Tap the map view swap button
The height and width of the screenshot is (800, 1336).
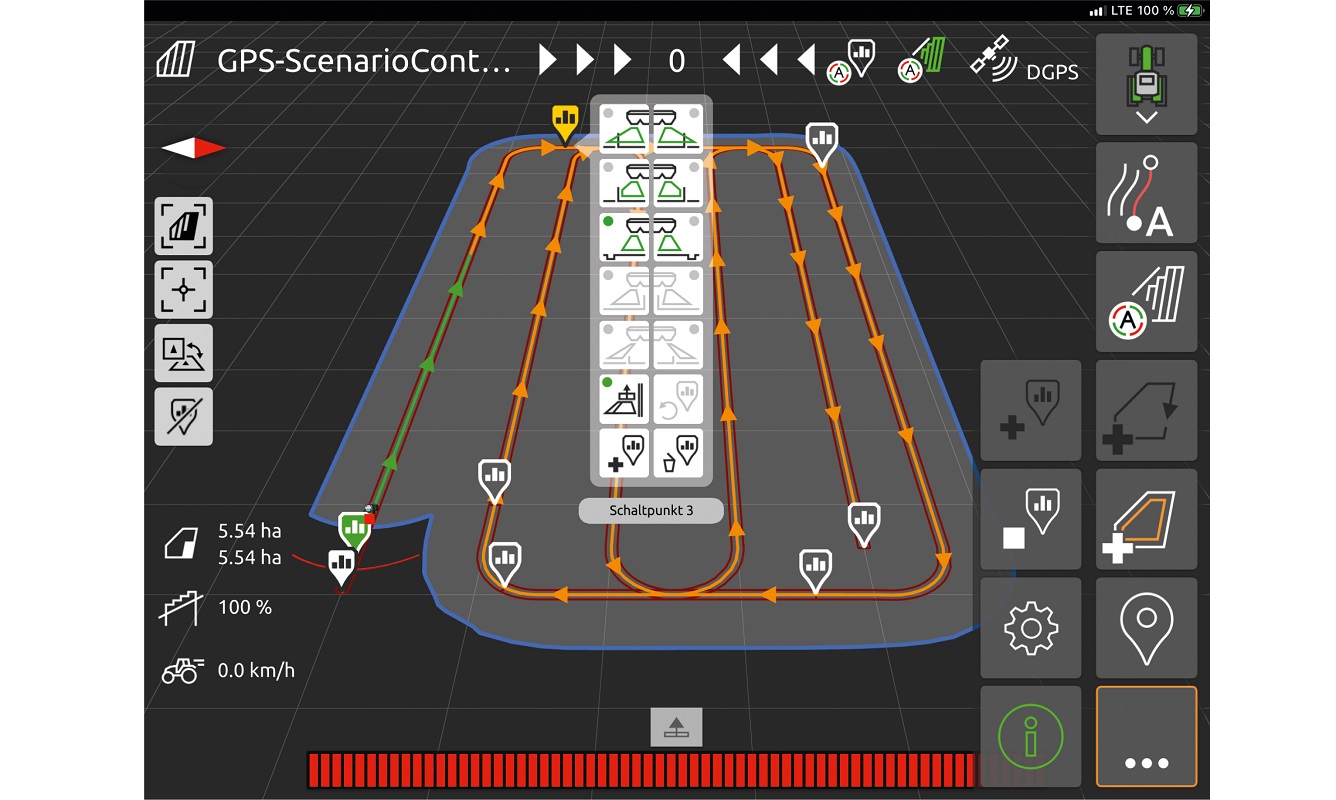[183, 353]
